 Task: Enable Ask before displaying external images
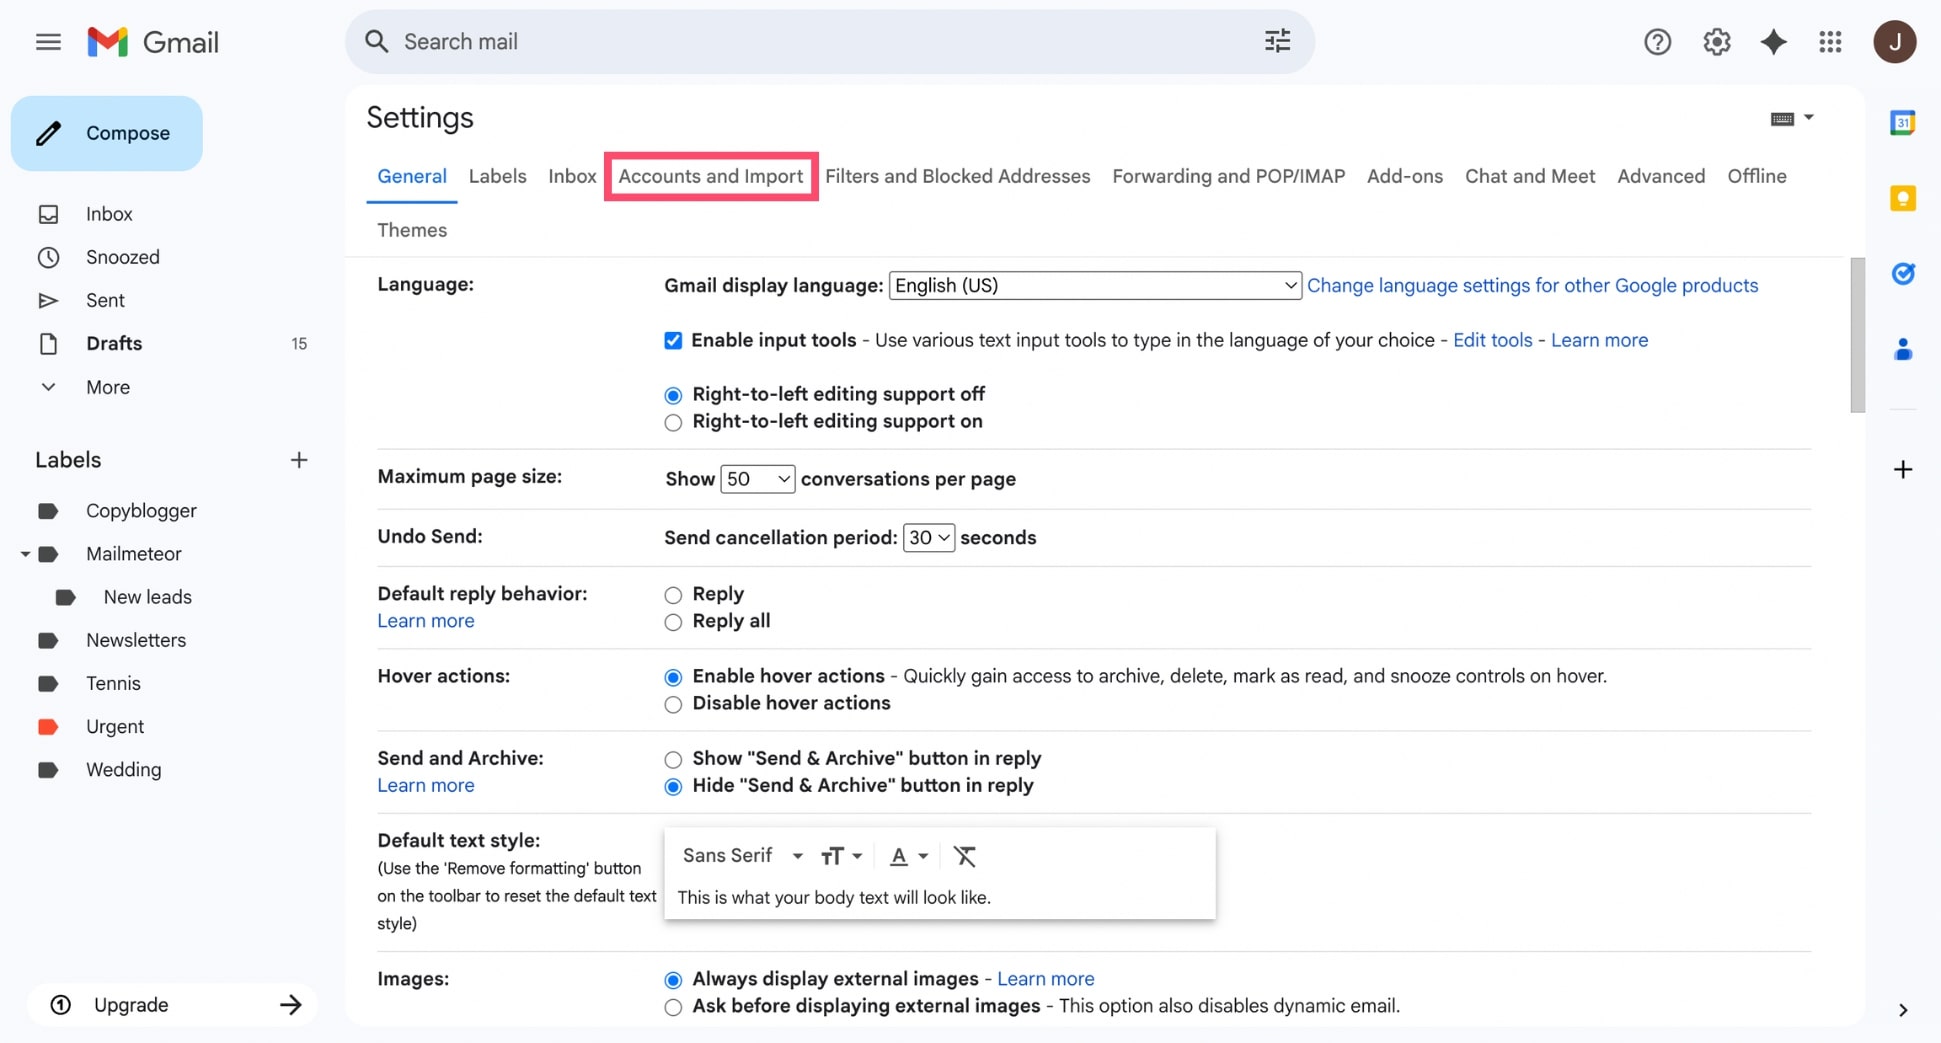tap(672, 1007)
